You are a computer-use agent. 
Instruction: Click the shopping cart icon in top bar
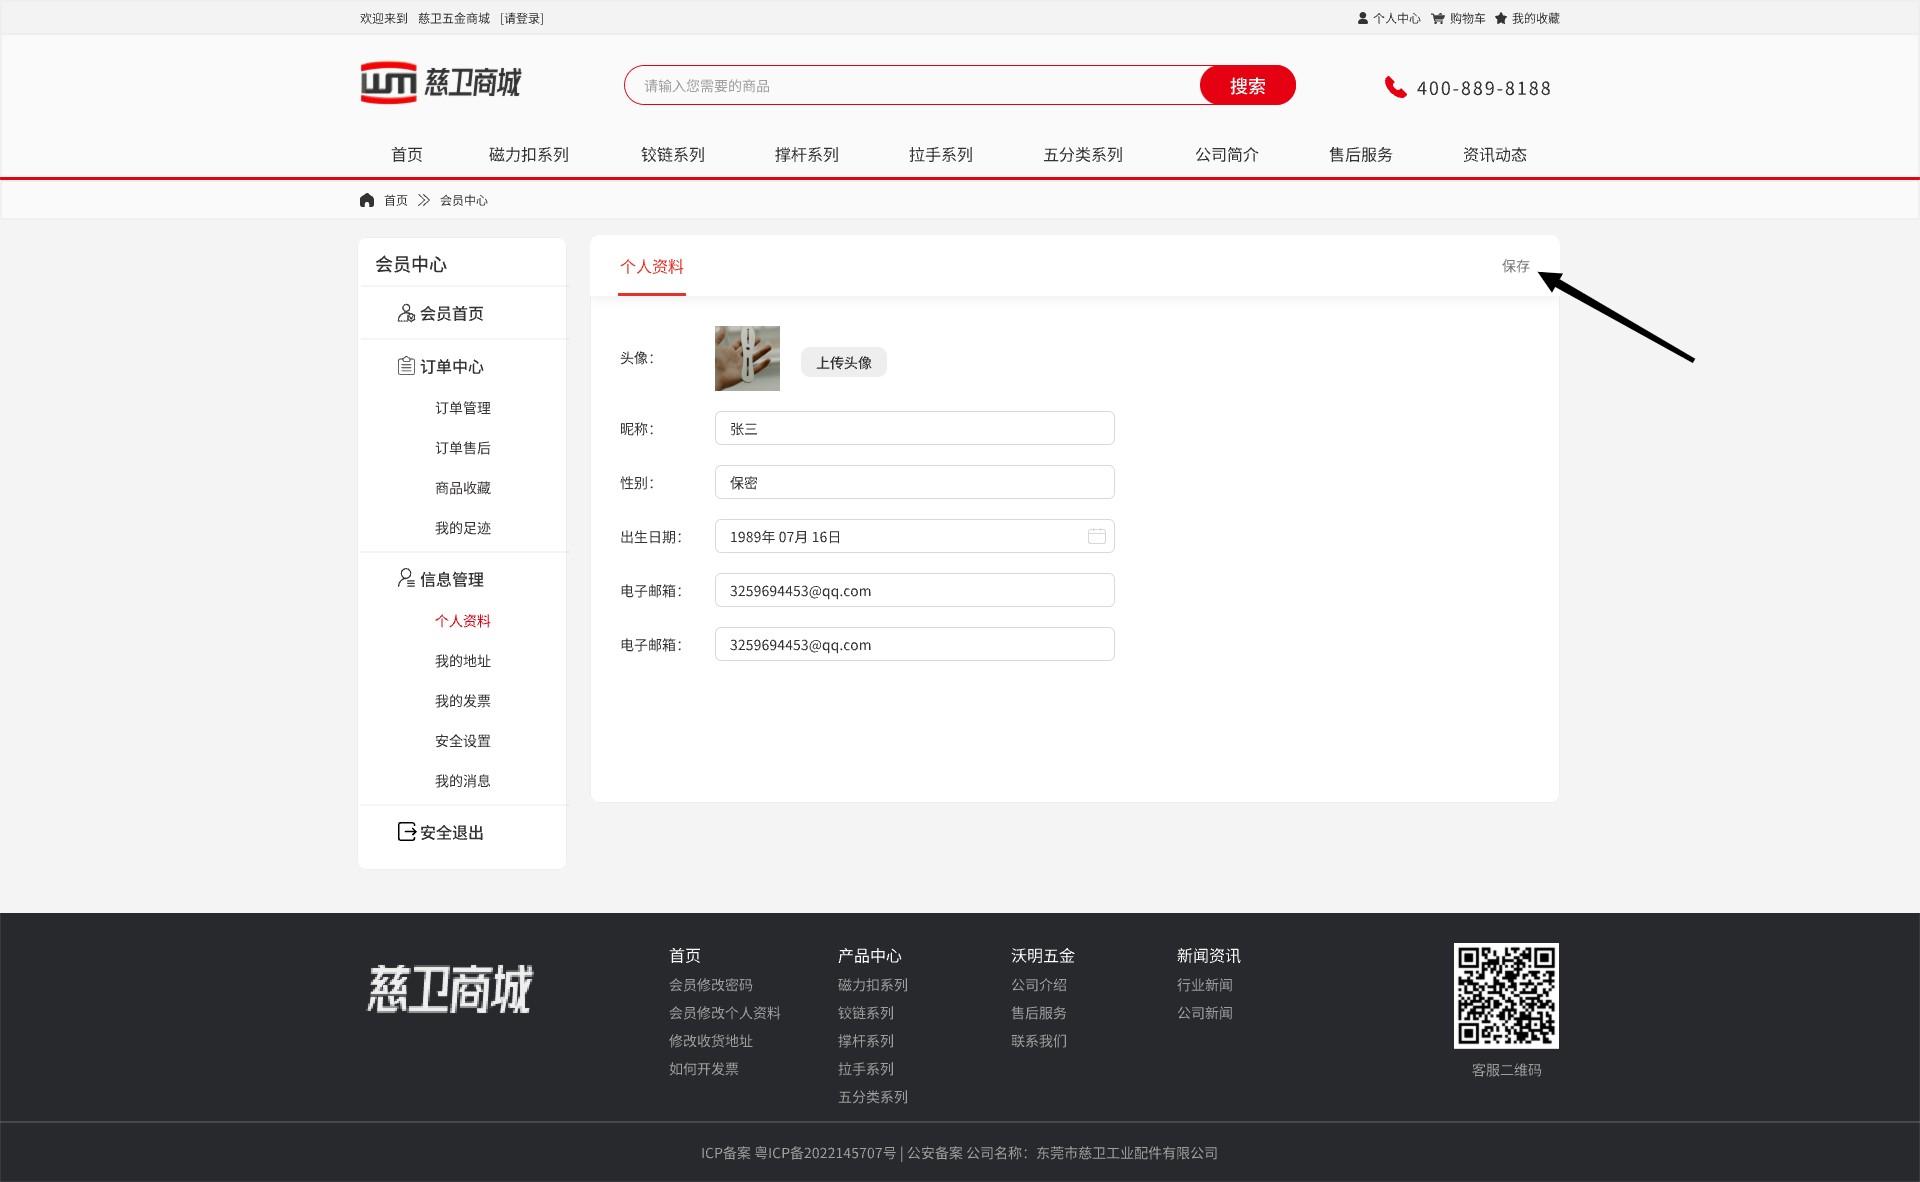coord(1438,18)
